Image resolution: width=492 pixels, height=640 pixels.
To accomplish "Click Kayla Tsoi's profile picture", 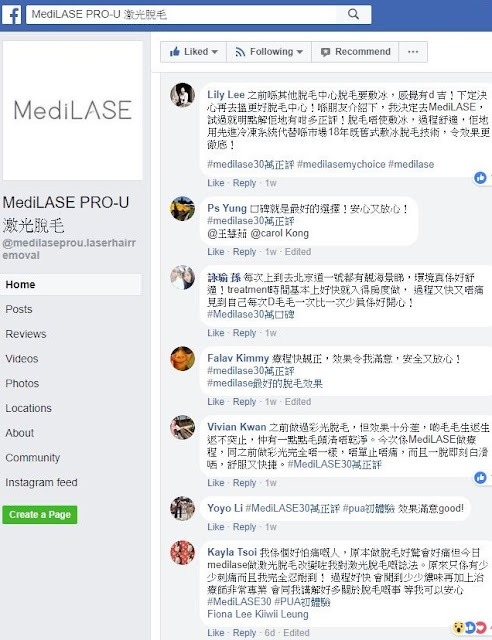I will [x=182, y=552].
